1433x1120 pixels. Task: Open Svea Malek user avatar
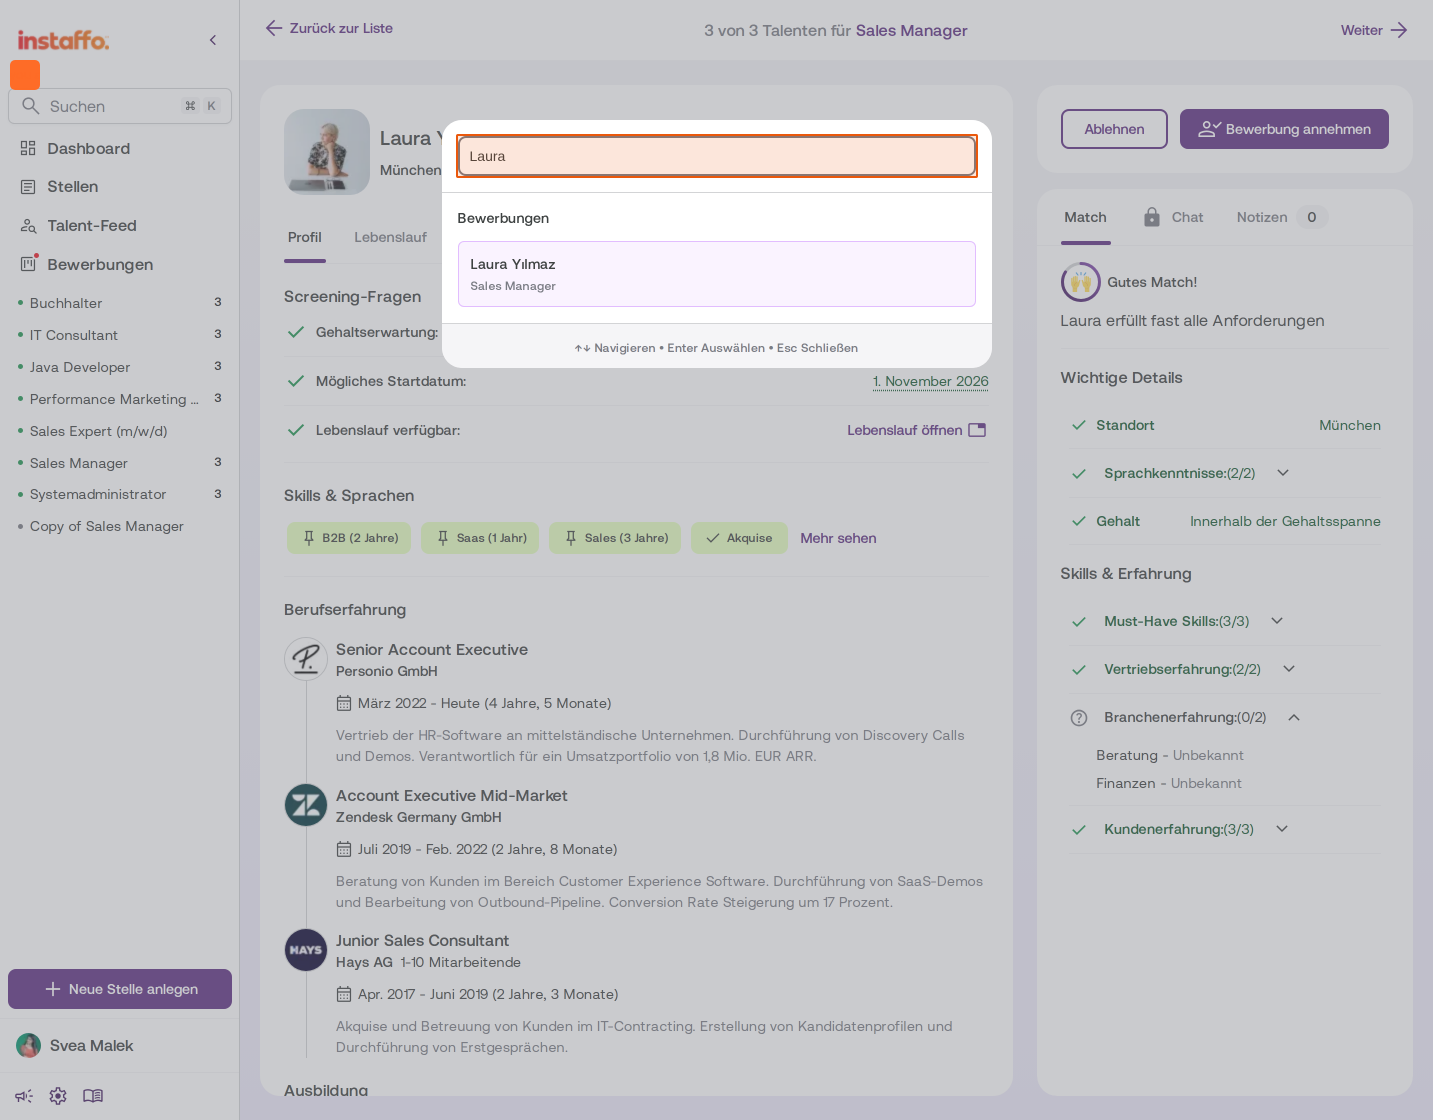(29, 1046)
